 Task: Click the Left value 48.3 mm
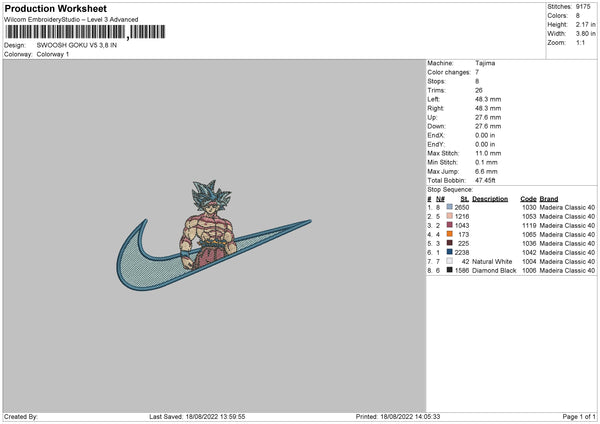pyautogui.click(x=488, y=99)
